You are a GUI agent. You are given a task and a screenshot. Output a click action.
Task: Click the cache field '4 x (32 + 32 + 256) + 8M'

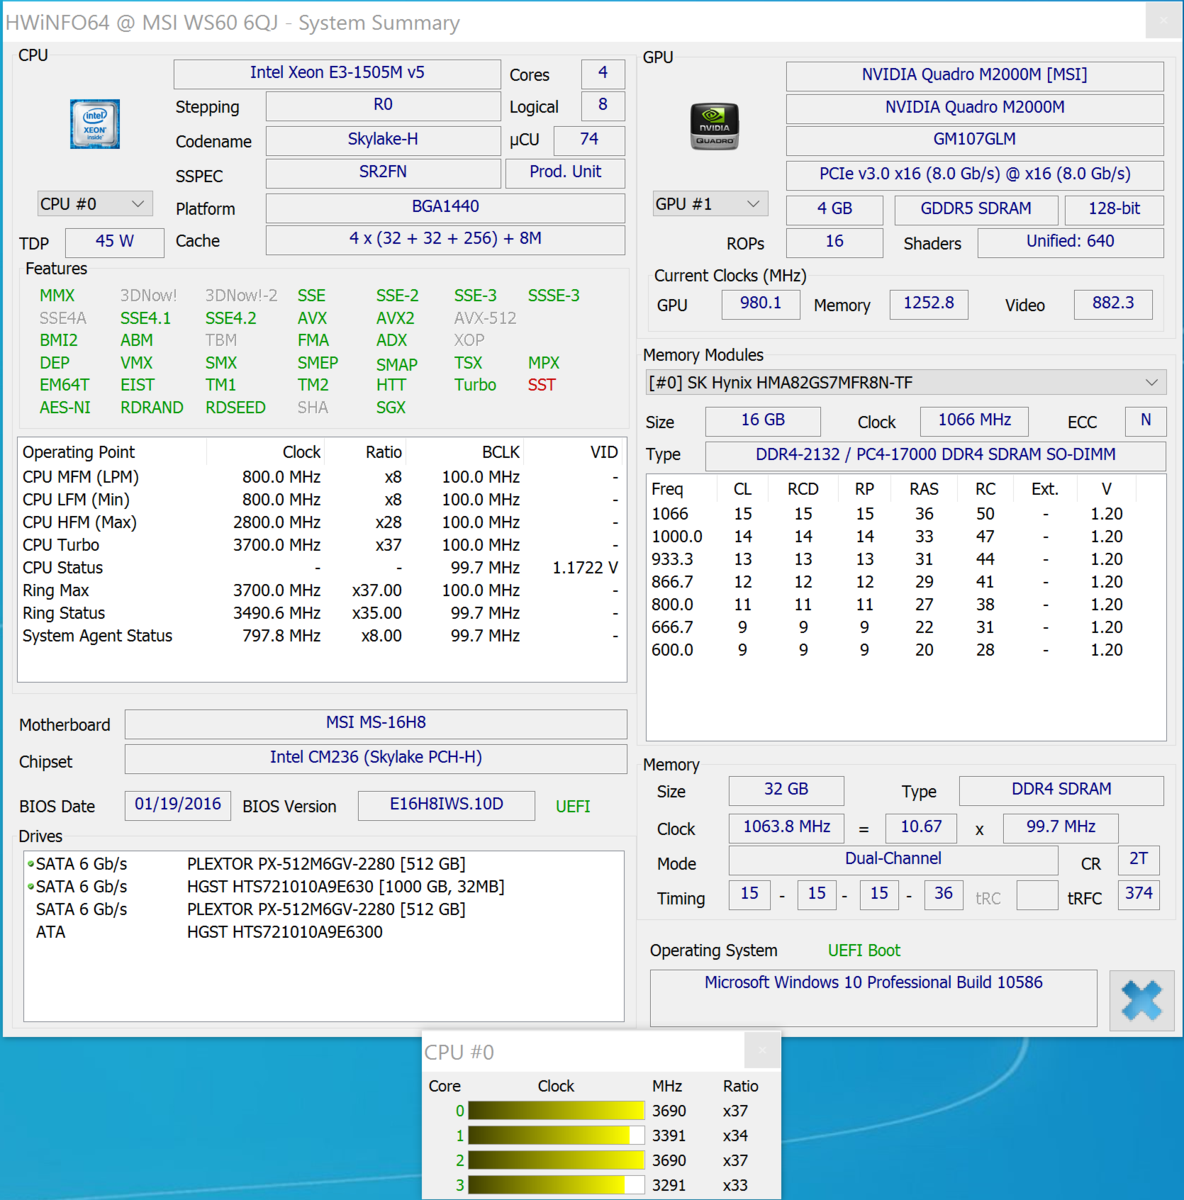445,239
